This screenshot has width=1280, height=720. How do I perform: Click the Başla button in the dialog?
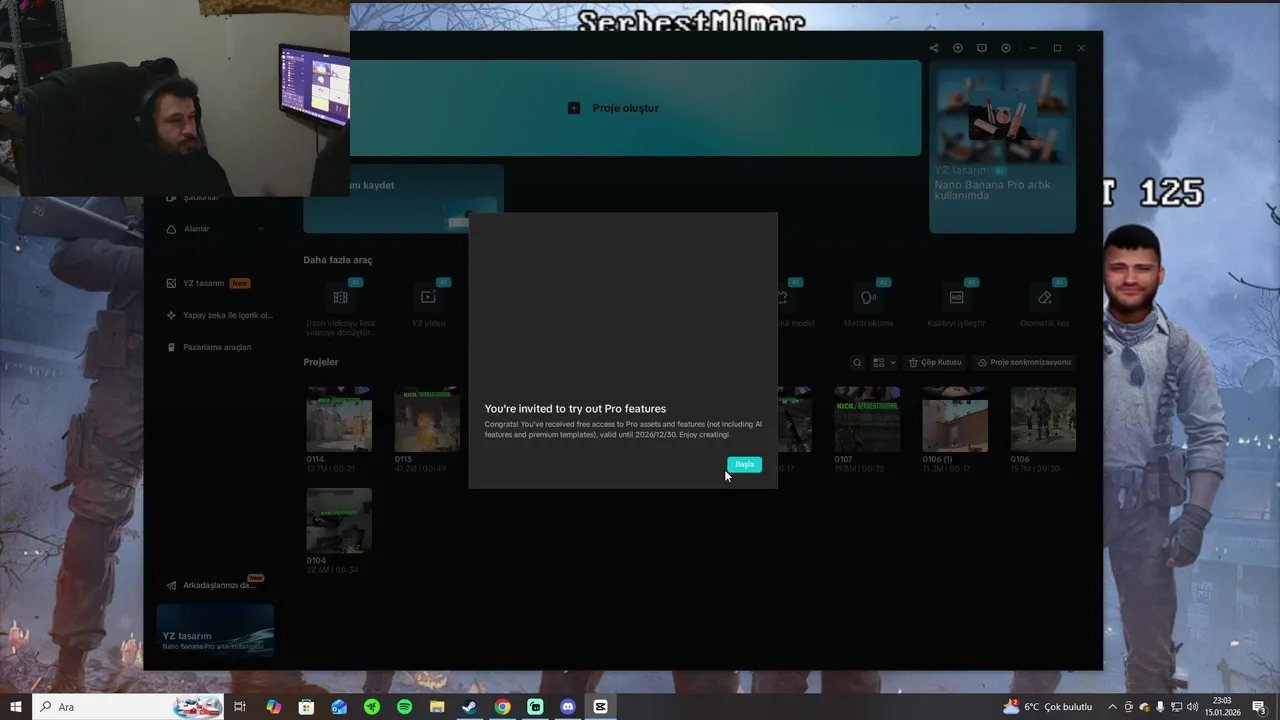744,464
